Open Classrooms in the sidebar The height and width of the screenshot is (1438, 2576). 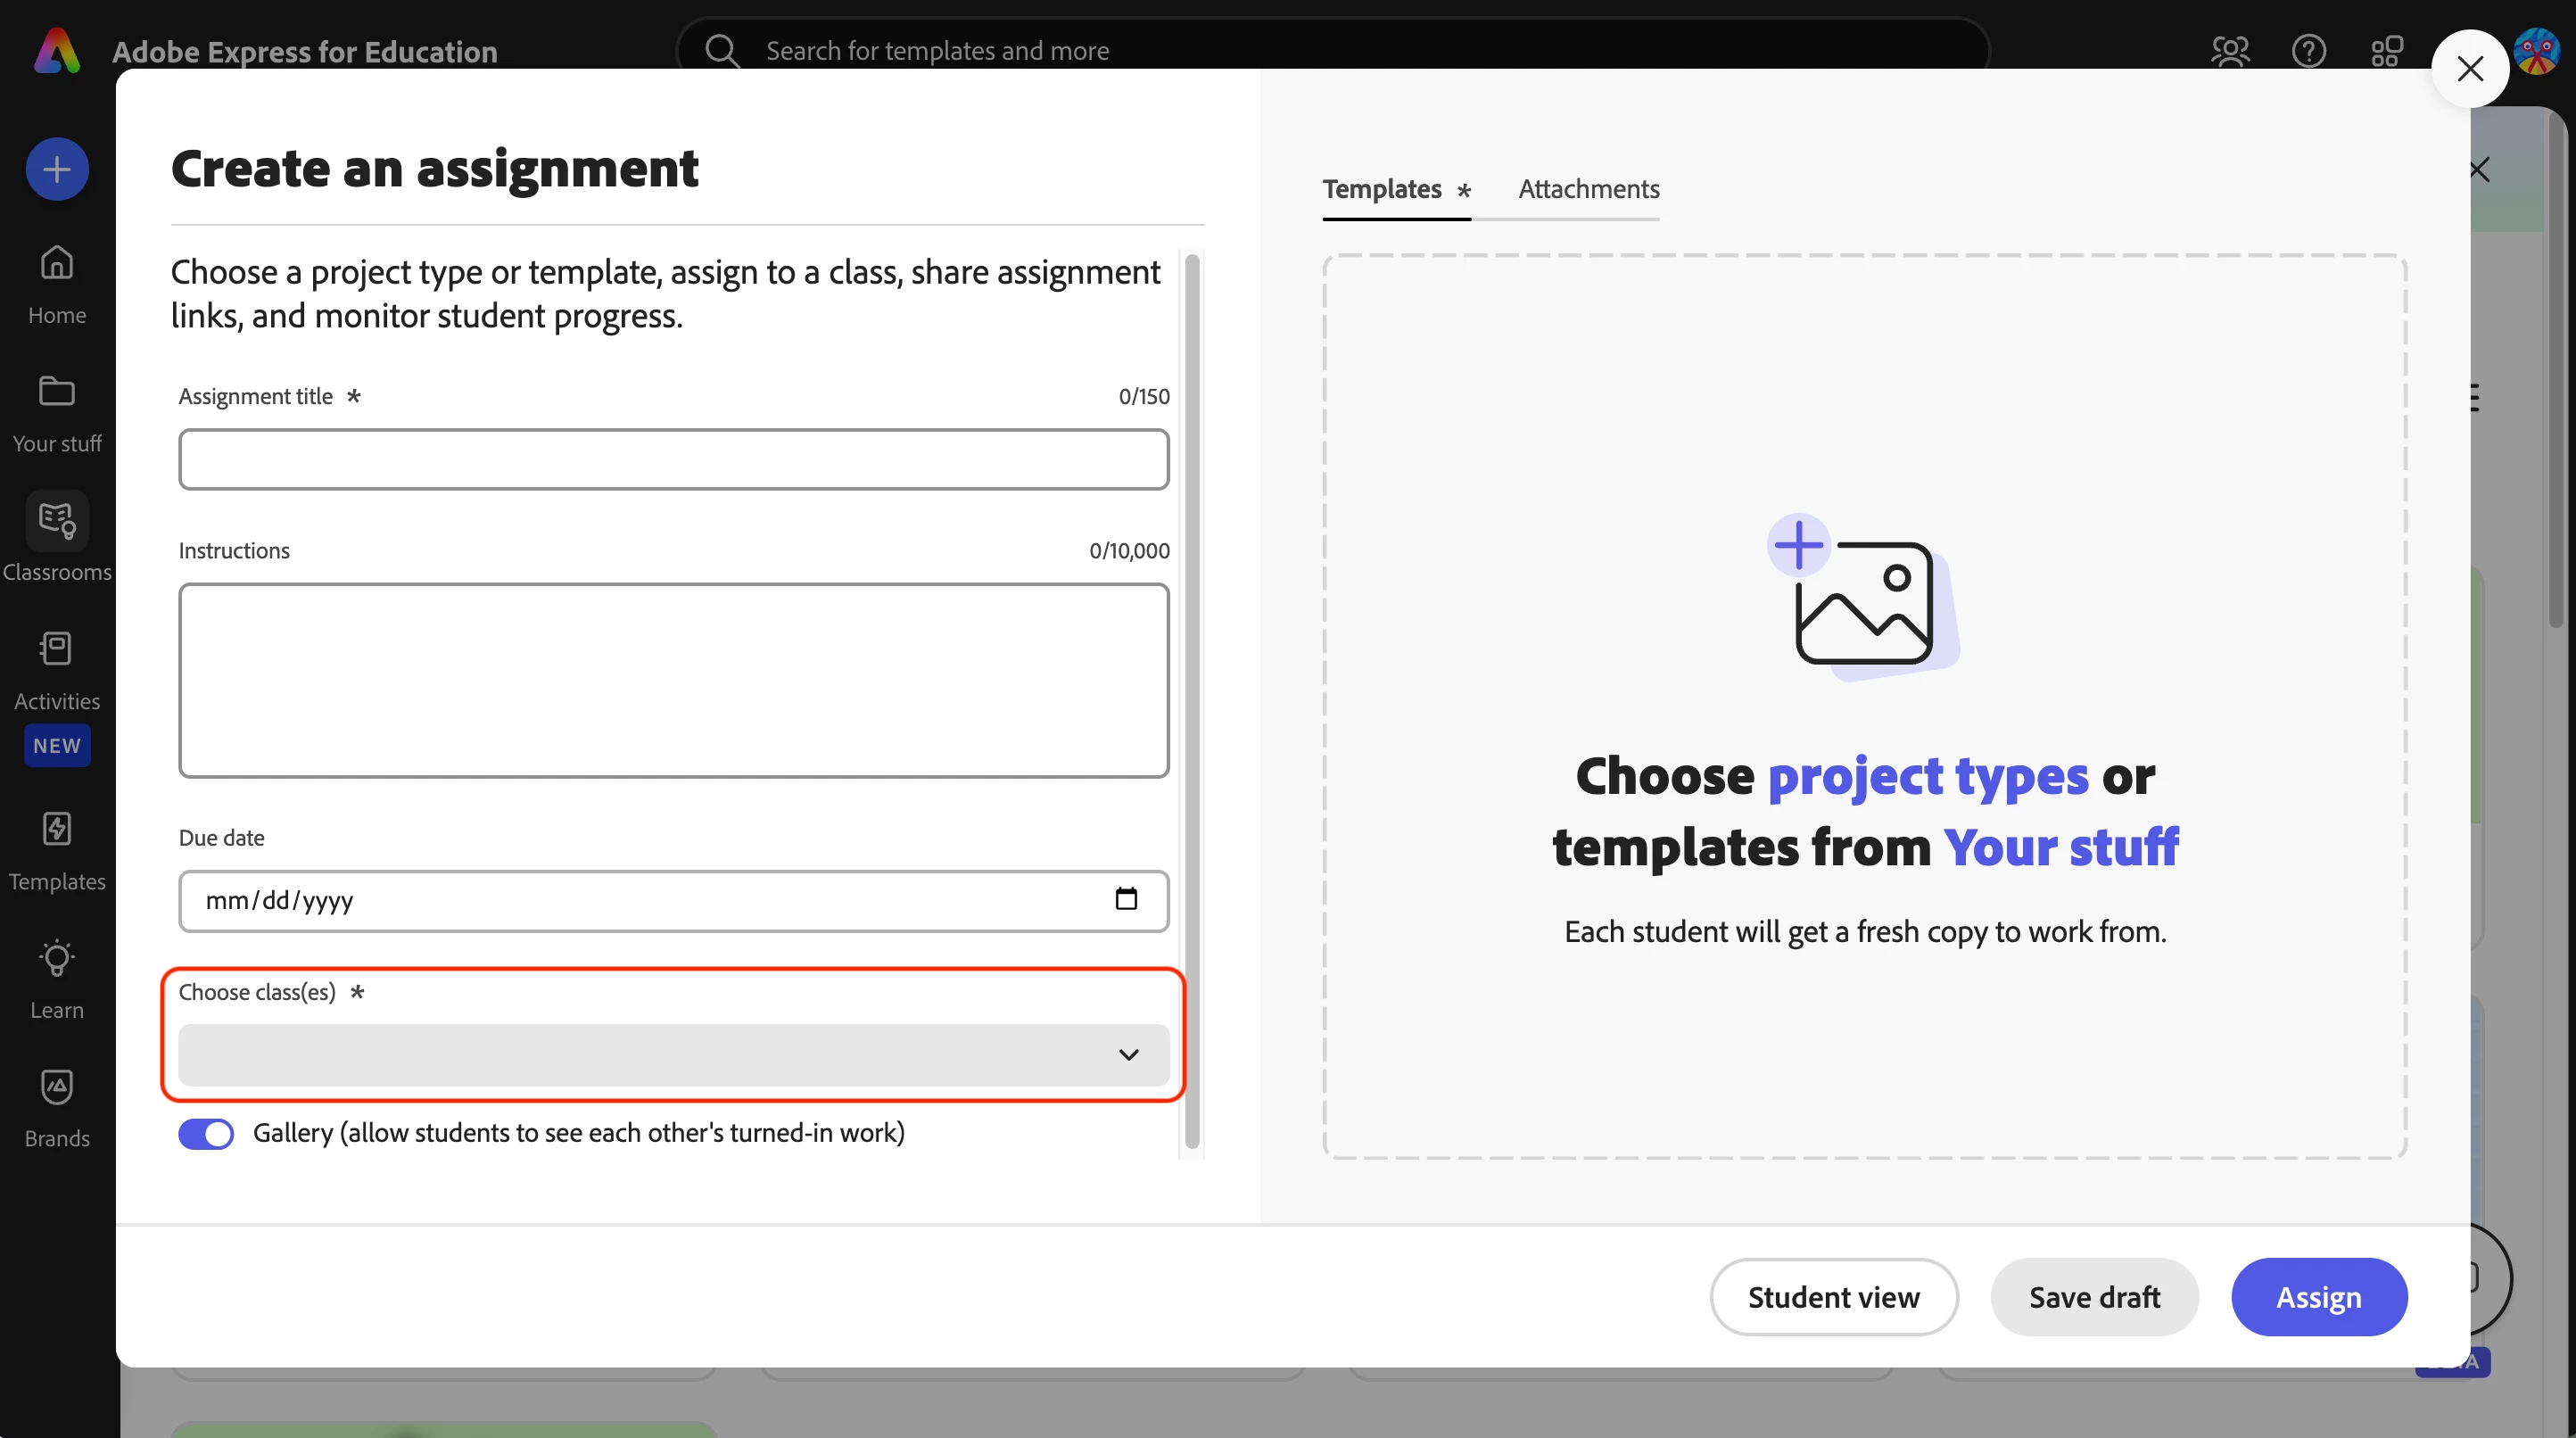[57, 538]
